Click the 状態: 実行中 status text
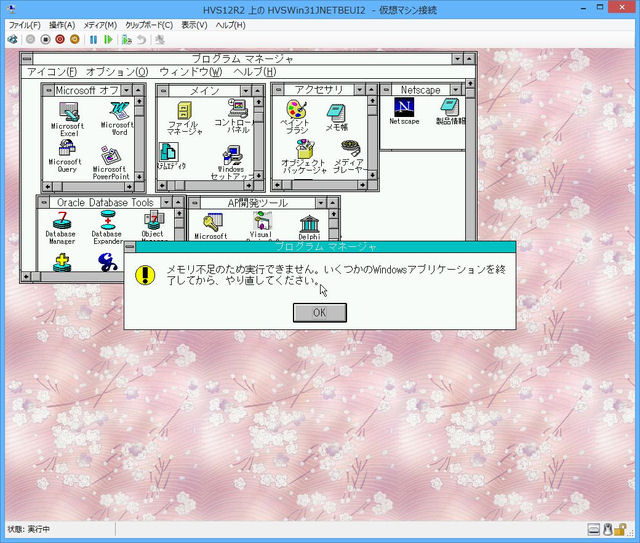This screenshot has width=640, height=543. point(29,529)
